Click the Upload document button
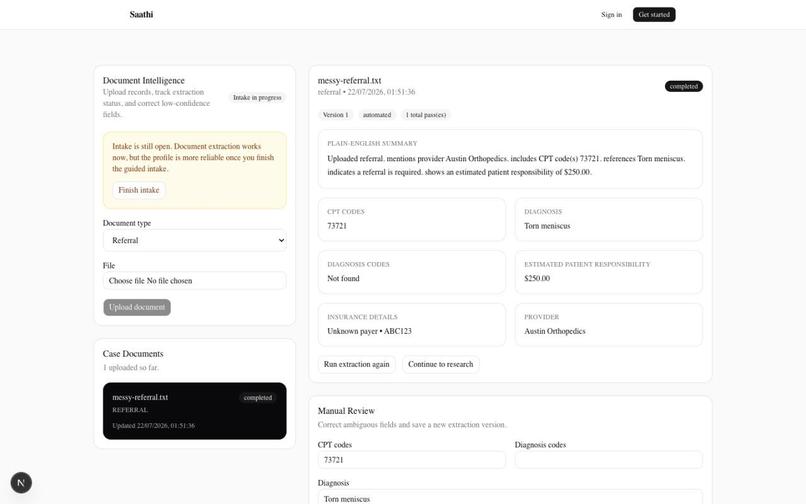The width and height of the screenshot is (806, 504). click(137, 307)
